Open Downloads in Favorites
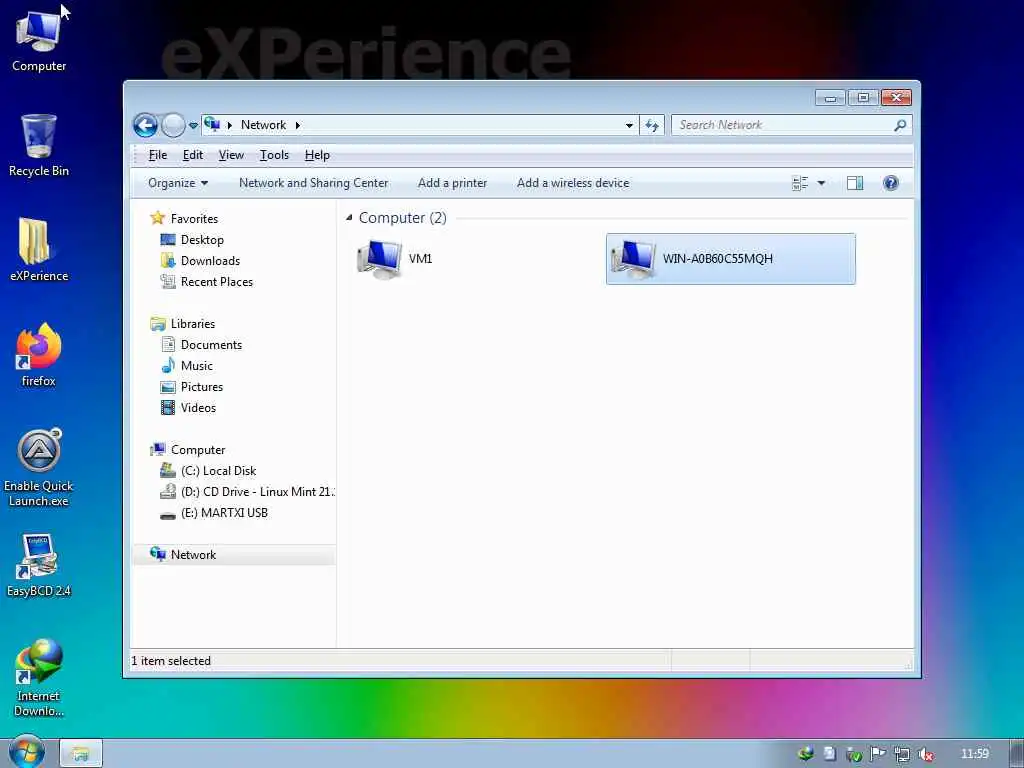 coord(210,261)
